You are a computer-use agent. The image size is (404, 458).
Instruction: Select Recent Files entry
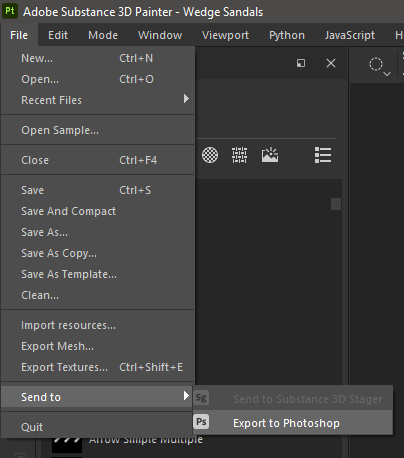[98, 100]
